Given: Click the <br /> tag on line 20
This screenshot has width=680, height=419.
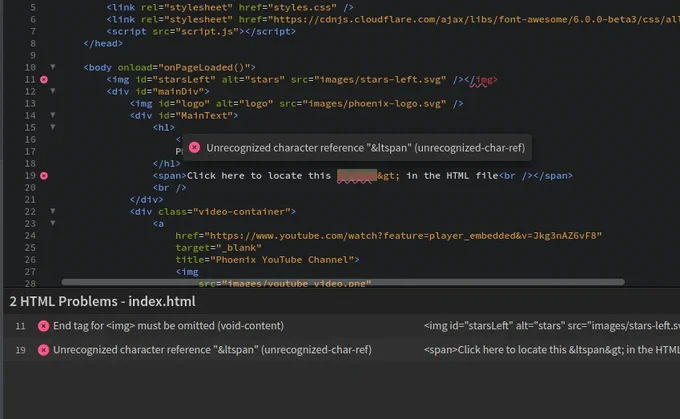Looking at the screenshot, I should [x=170, y=188].
